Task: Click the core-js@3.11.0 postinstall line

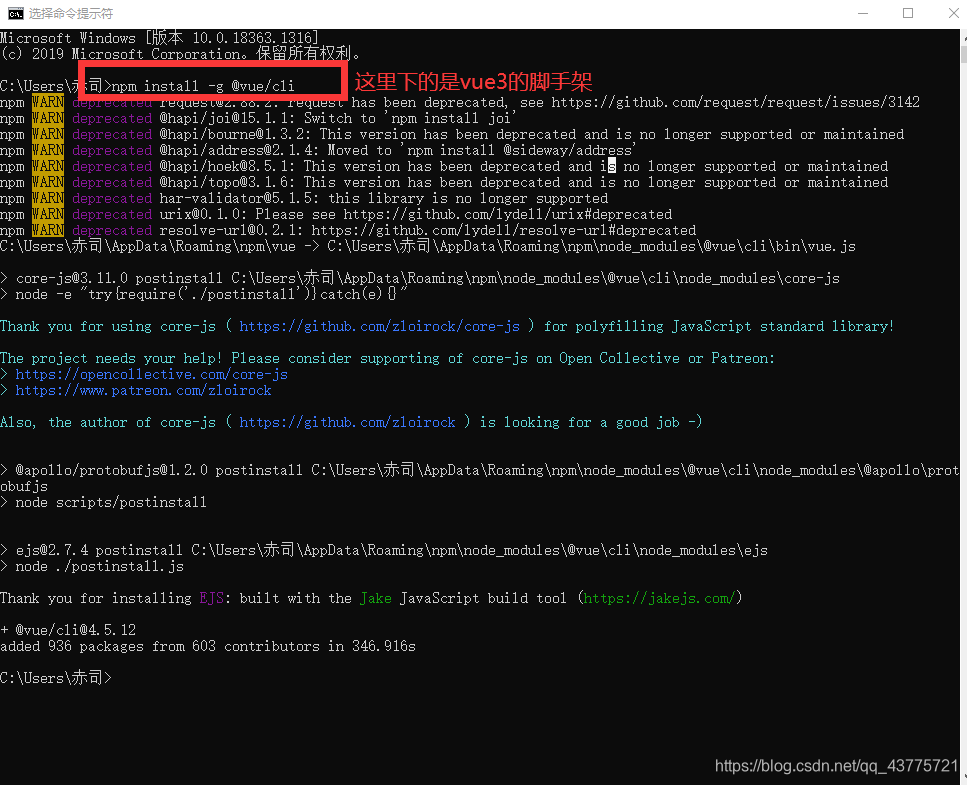Action: click(420, 278)
